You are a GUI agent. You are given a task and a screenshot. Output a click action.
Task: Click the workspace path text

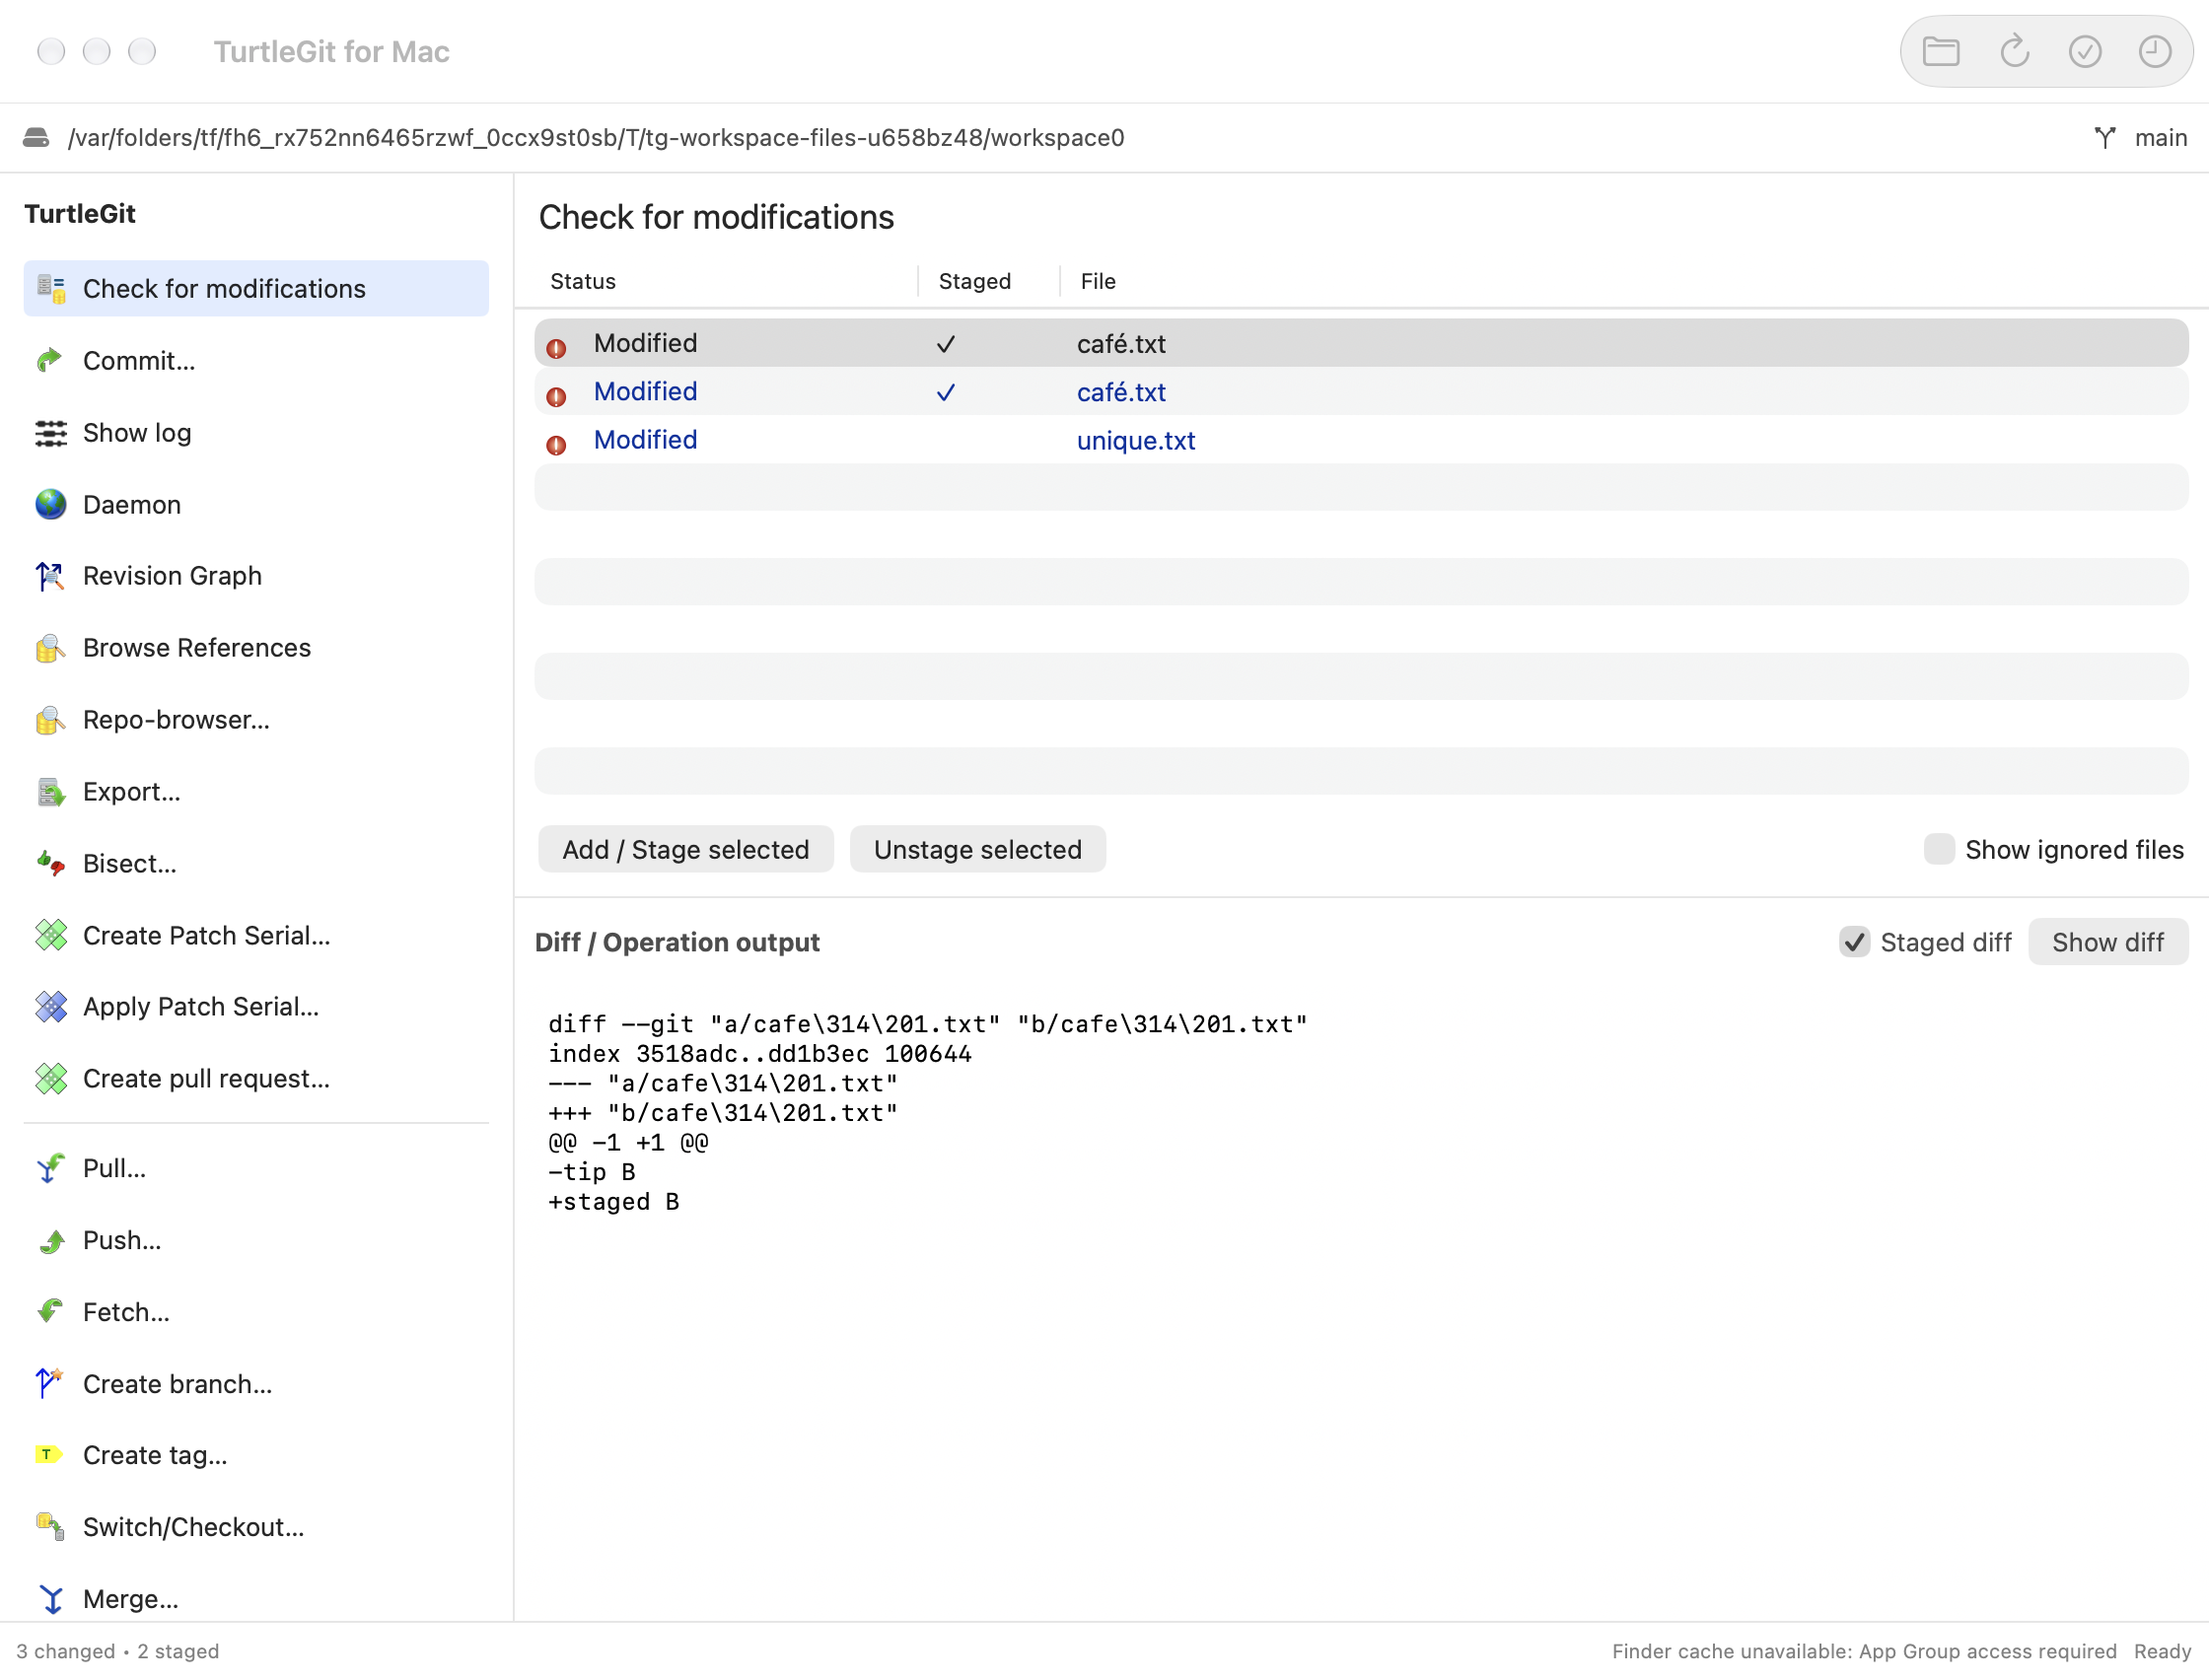596,138
